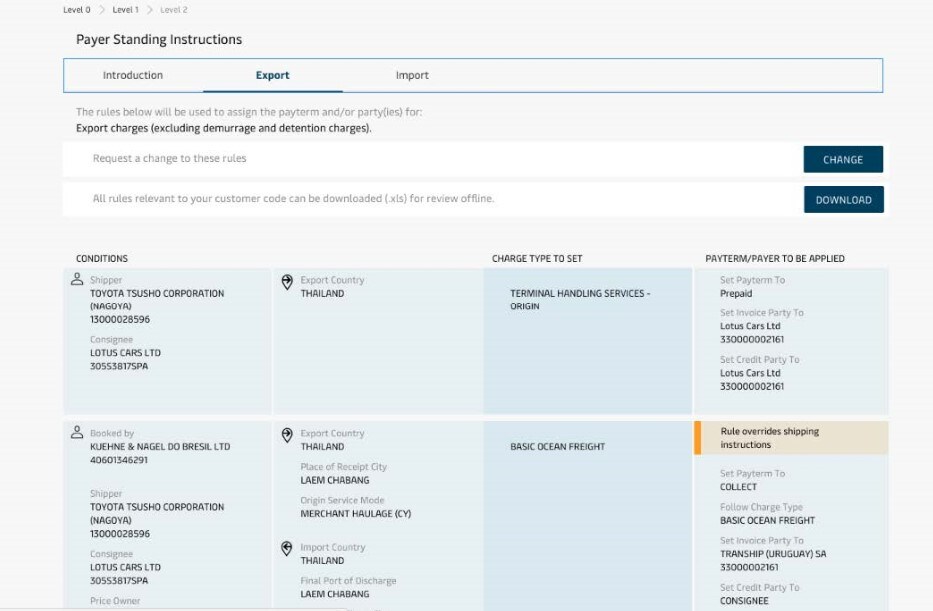Click the location pin beside Import Country
The image size is (933, 611).
pyautogui.click(x=287, y=548)
